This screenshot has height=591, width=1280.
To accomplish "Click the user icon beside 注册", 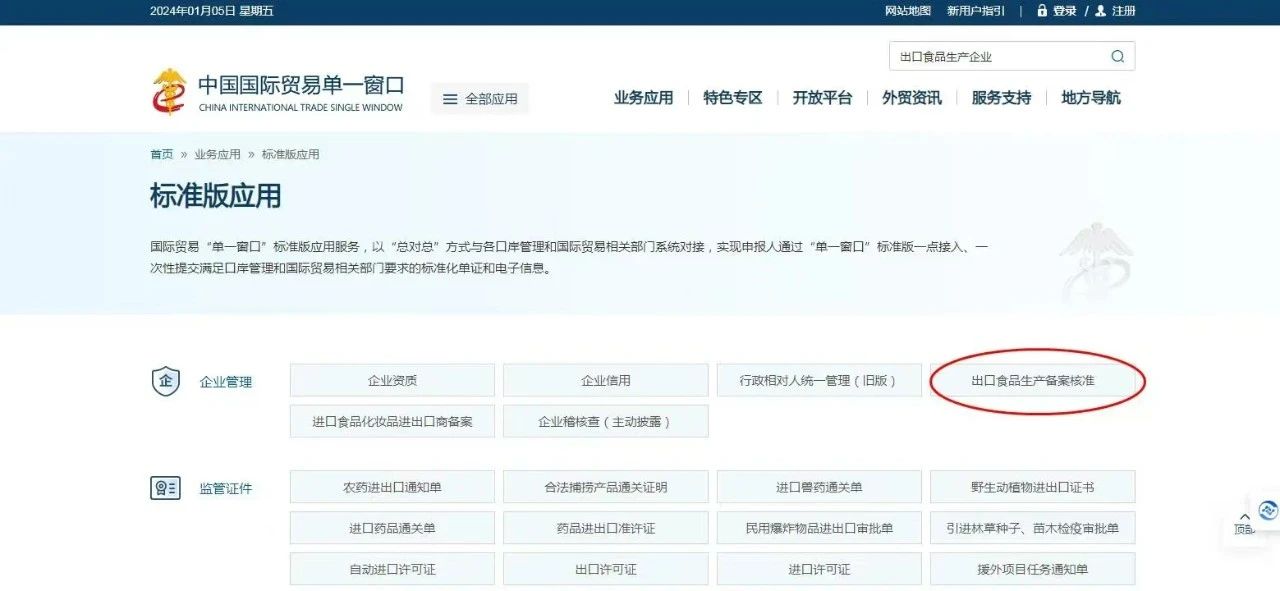I will tap(1100, 11).
